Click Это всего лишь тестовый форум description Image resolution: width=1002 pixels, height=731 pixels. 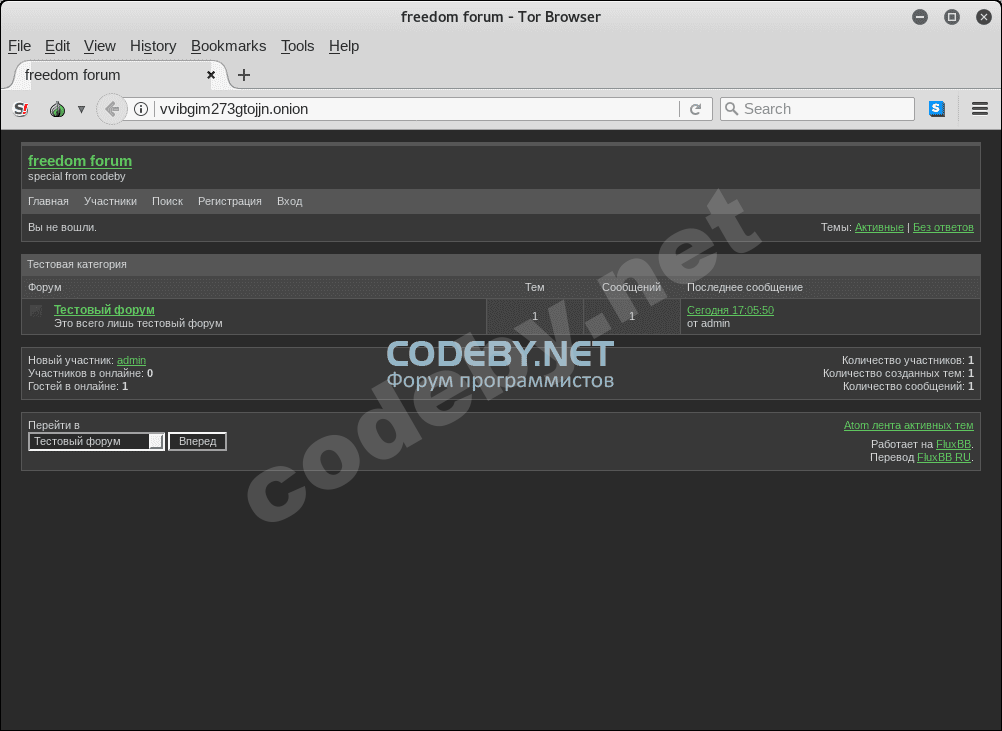(x=138, y=323)
